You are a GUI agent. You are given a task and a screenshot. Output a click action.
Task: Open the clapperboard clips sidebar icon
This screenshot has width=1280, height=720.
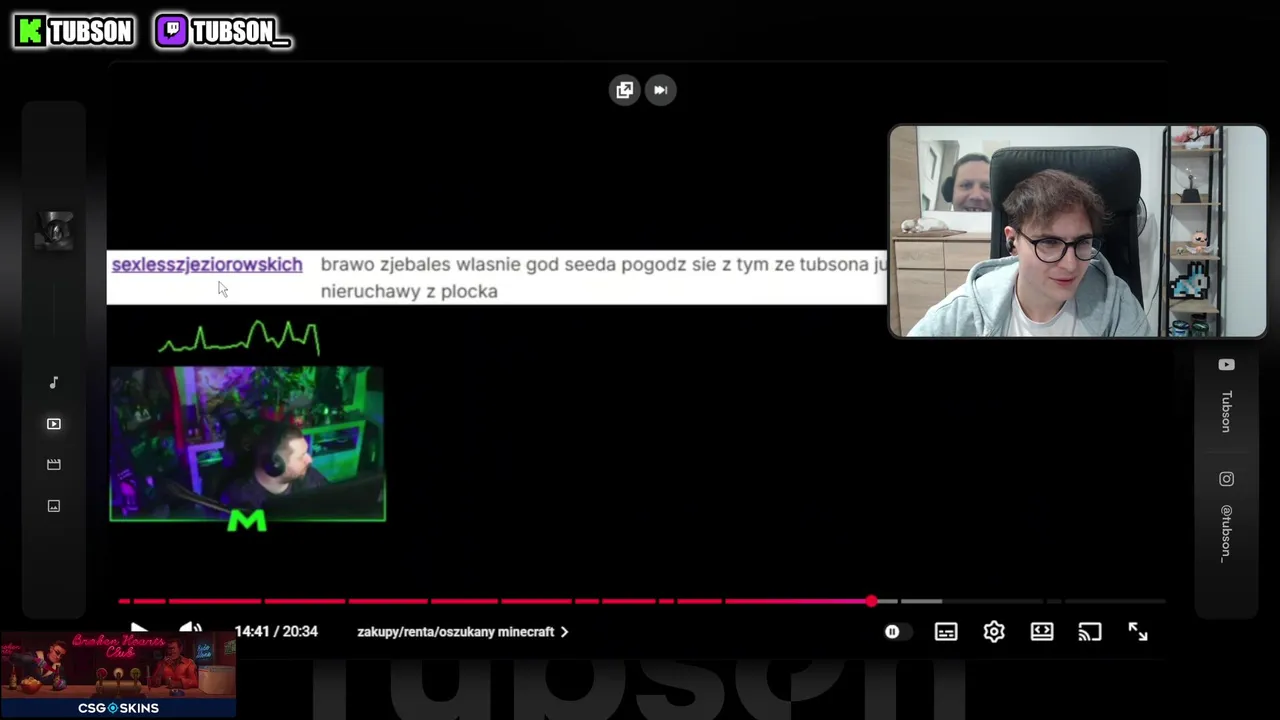54,465
